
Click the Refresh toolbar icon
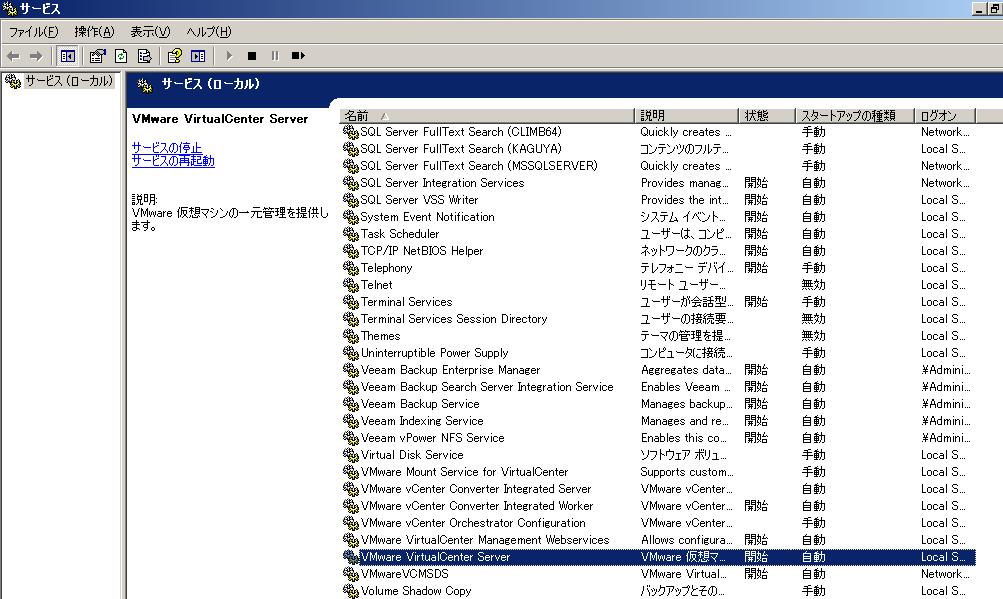click(121, 56)
